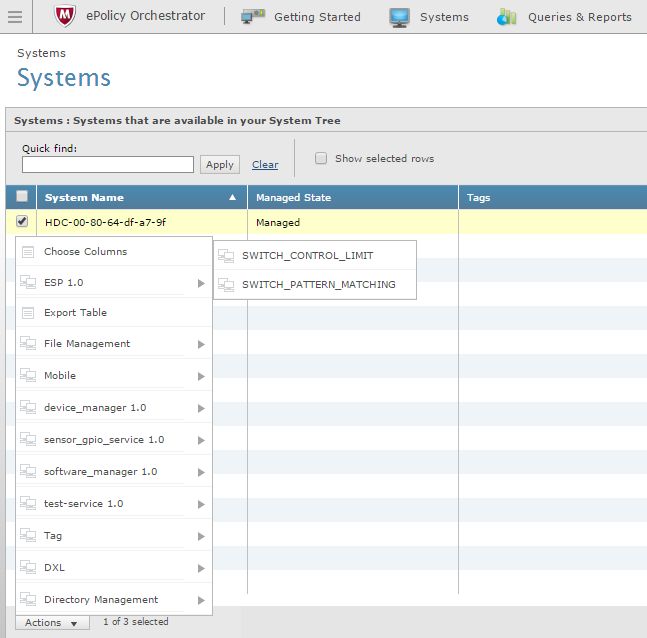
Task: Open the device_manager 1.0 menu entry
Action: (x=95, y=408)
